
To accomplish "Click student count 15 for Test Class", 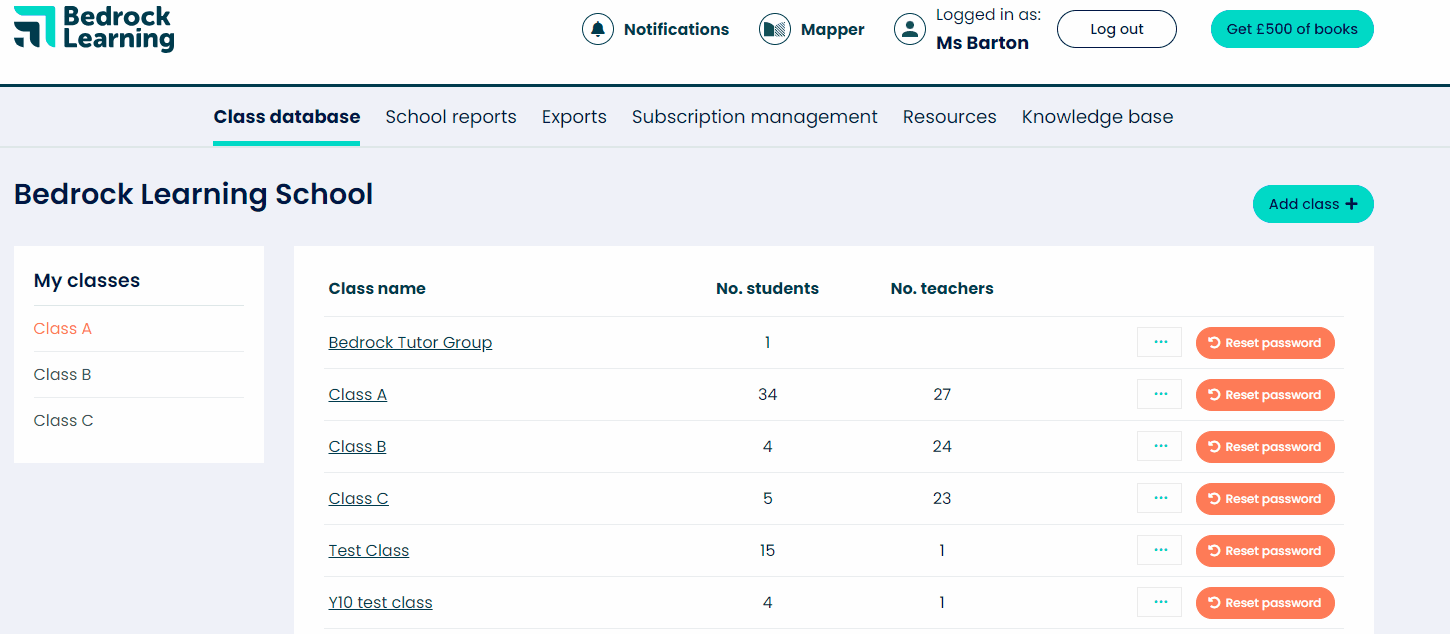I will (768, 551).
